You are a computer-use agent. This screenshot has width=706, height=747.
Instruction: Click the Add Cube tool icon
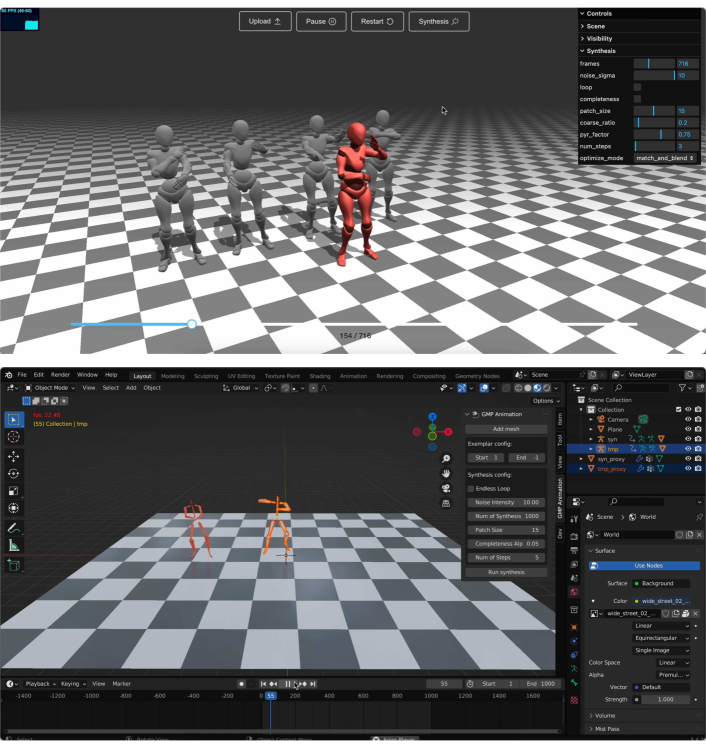14,565
